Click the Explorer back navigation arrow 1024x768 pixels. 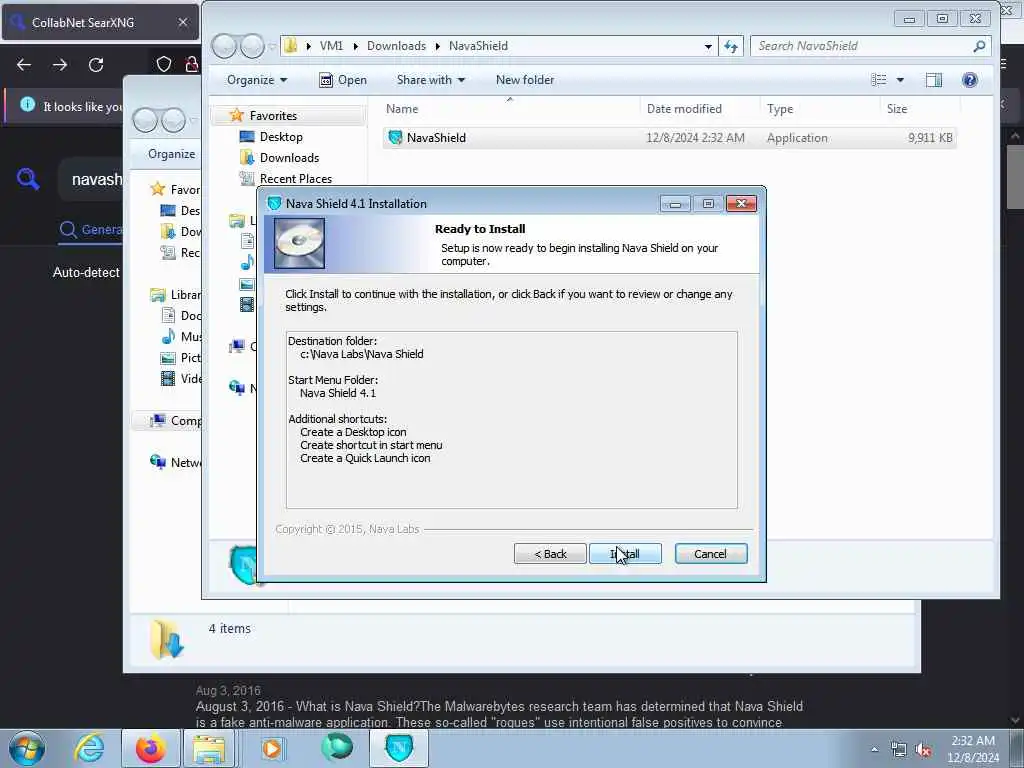click(224, 46)
